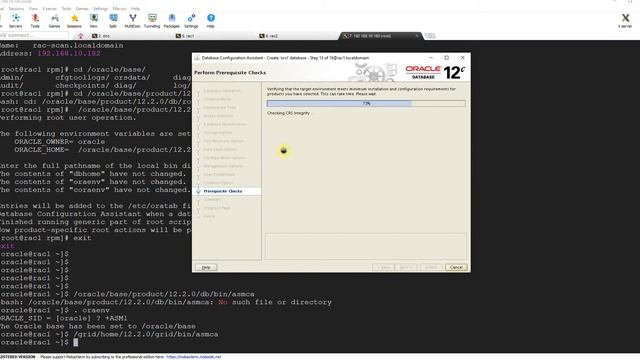Select the Data Vault Option step

(220, 149)
